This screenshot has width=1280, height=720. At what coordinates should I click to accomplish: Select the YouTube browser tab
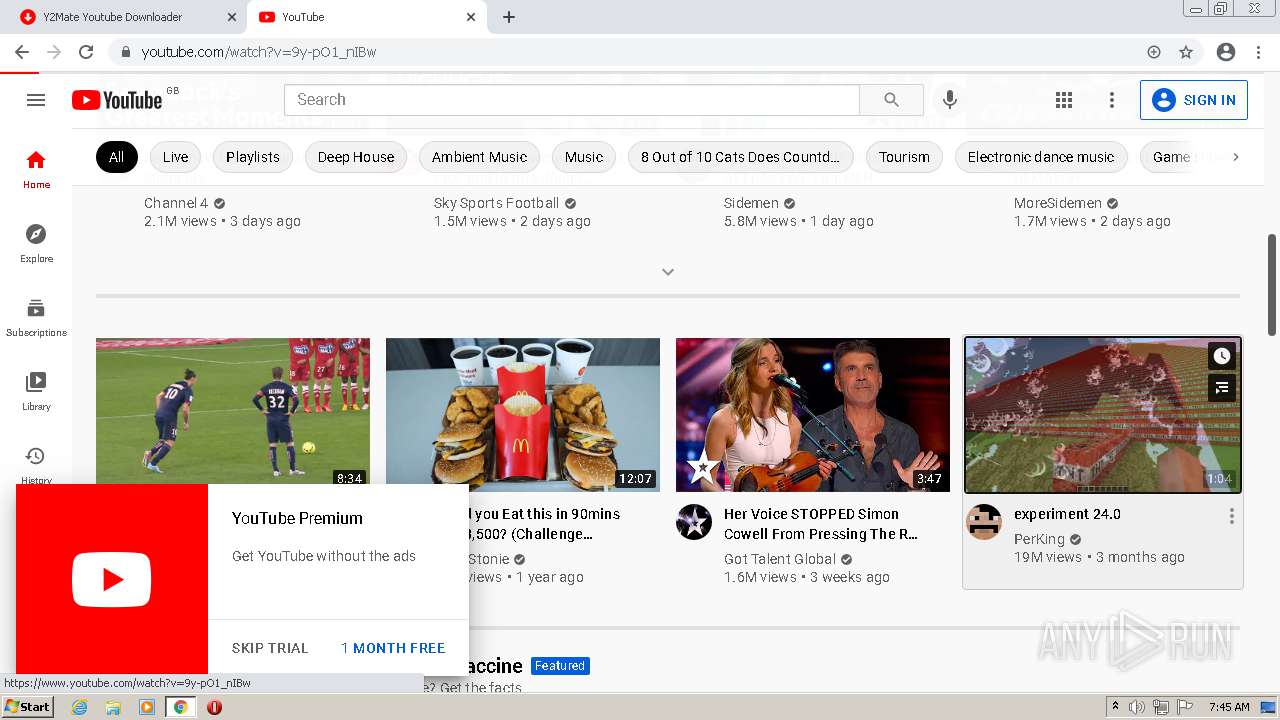(366, 17)
